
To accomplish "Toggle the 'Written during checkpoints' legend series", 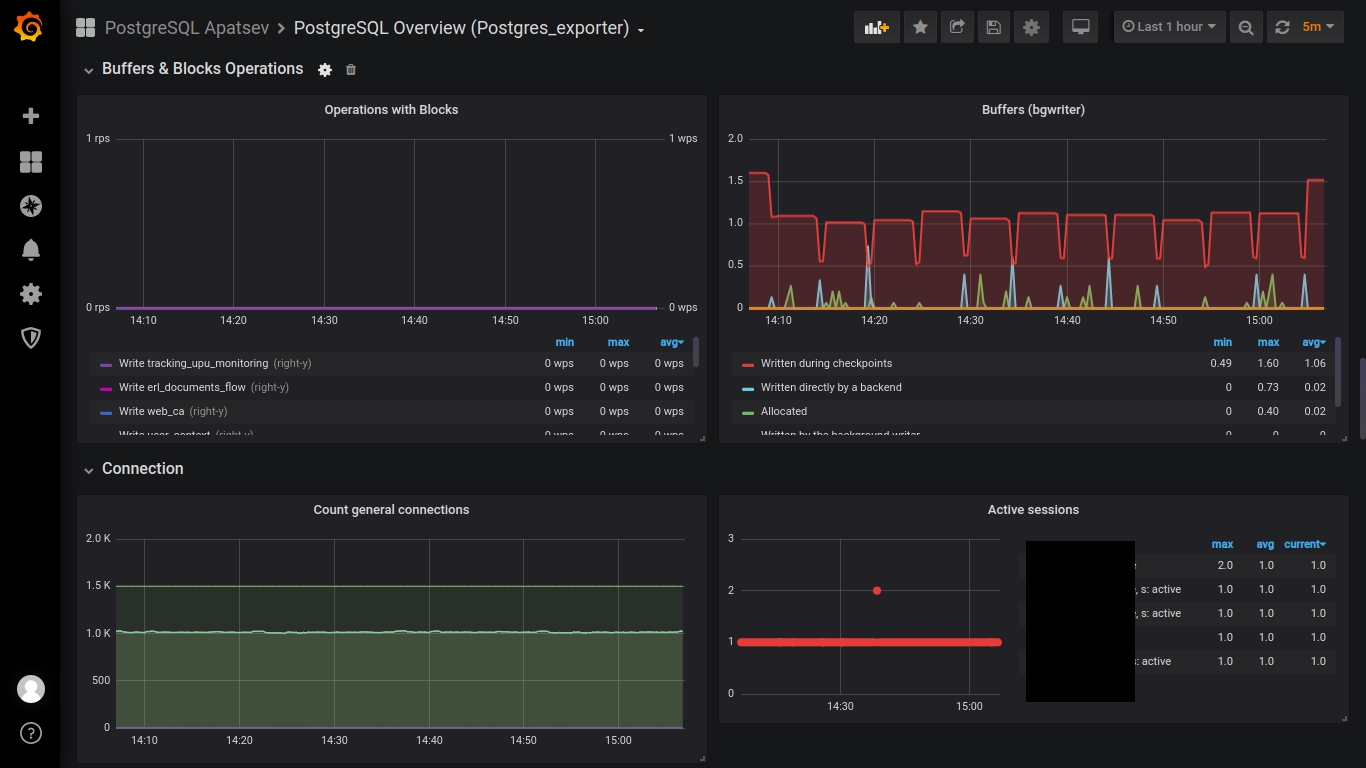I will coord(825,363).
